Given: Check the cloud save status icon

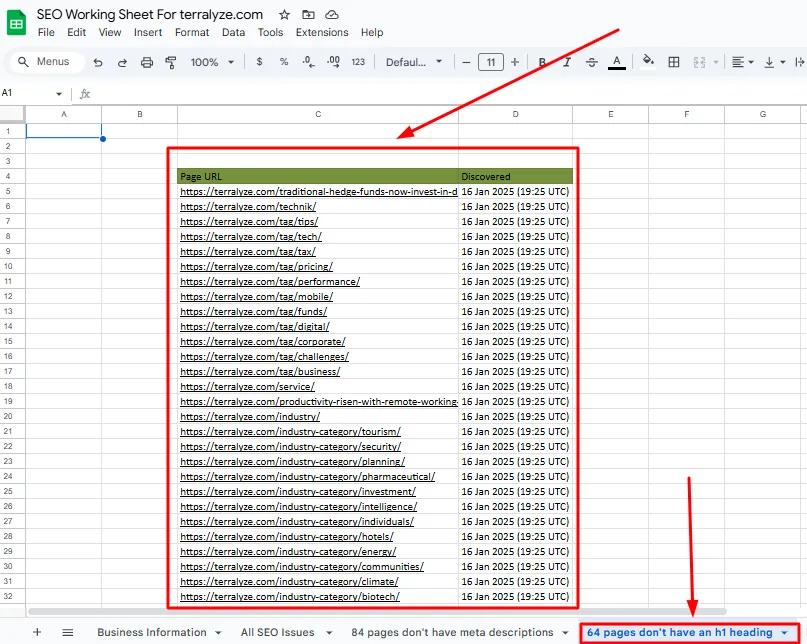Looking at the screenshot, I should tap(332, 15).
